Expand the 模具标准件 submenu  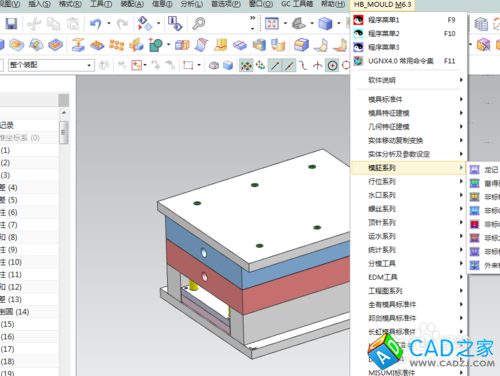(x=410, y=99)
